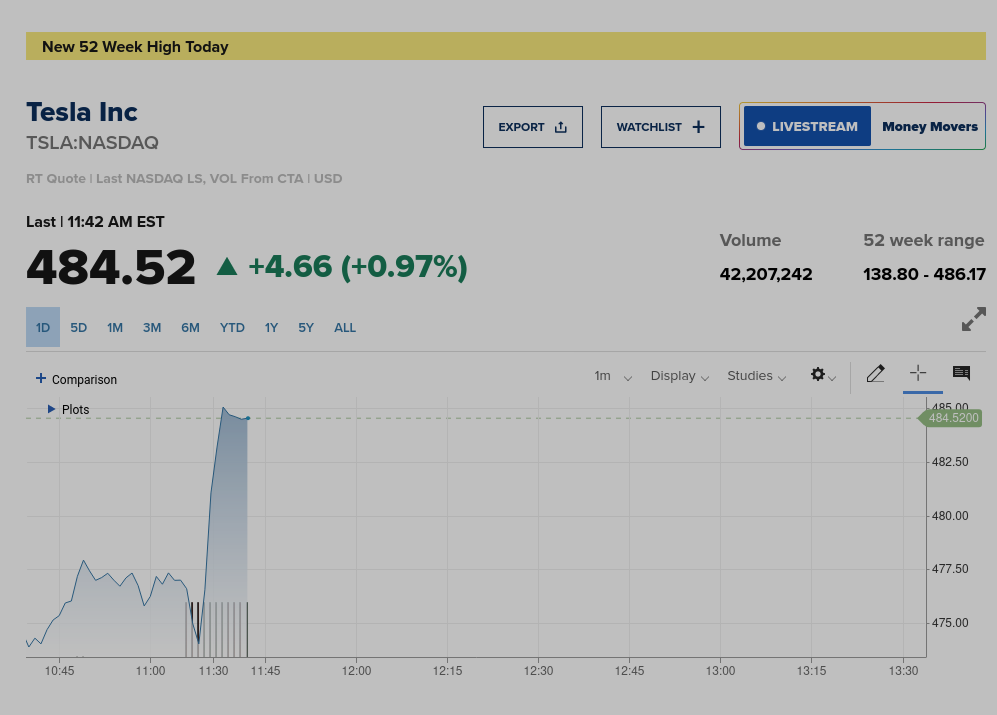Click the TSLA:NASDAQ ticker text
Screen dimensions: 997x715
click(92, 142)
